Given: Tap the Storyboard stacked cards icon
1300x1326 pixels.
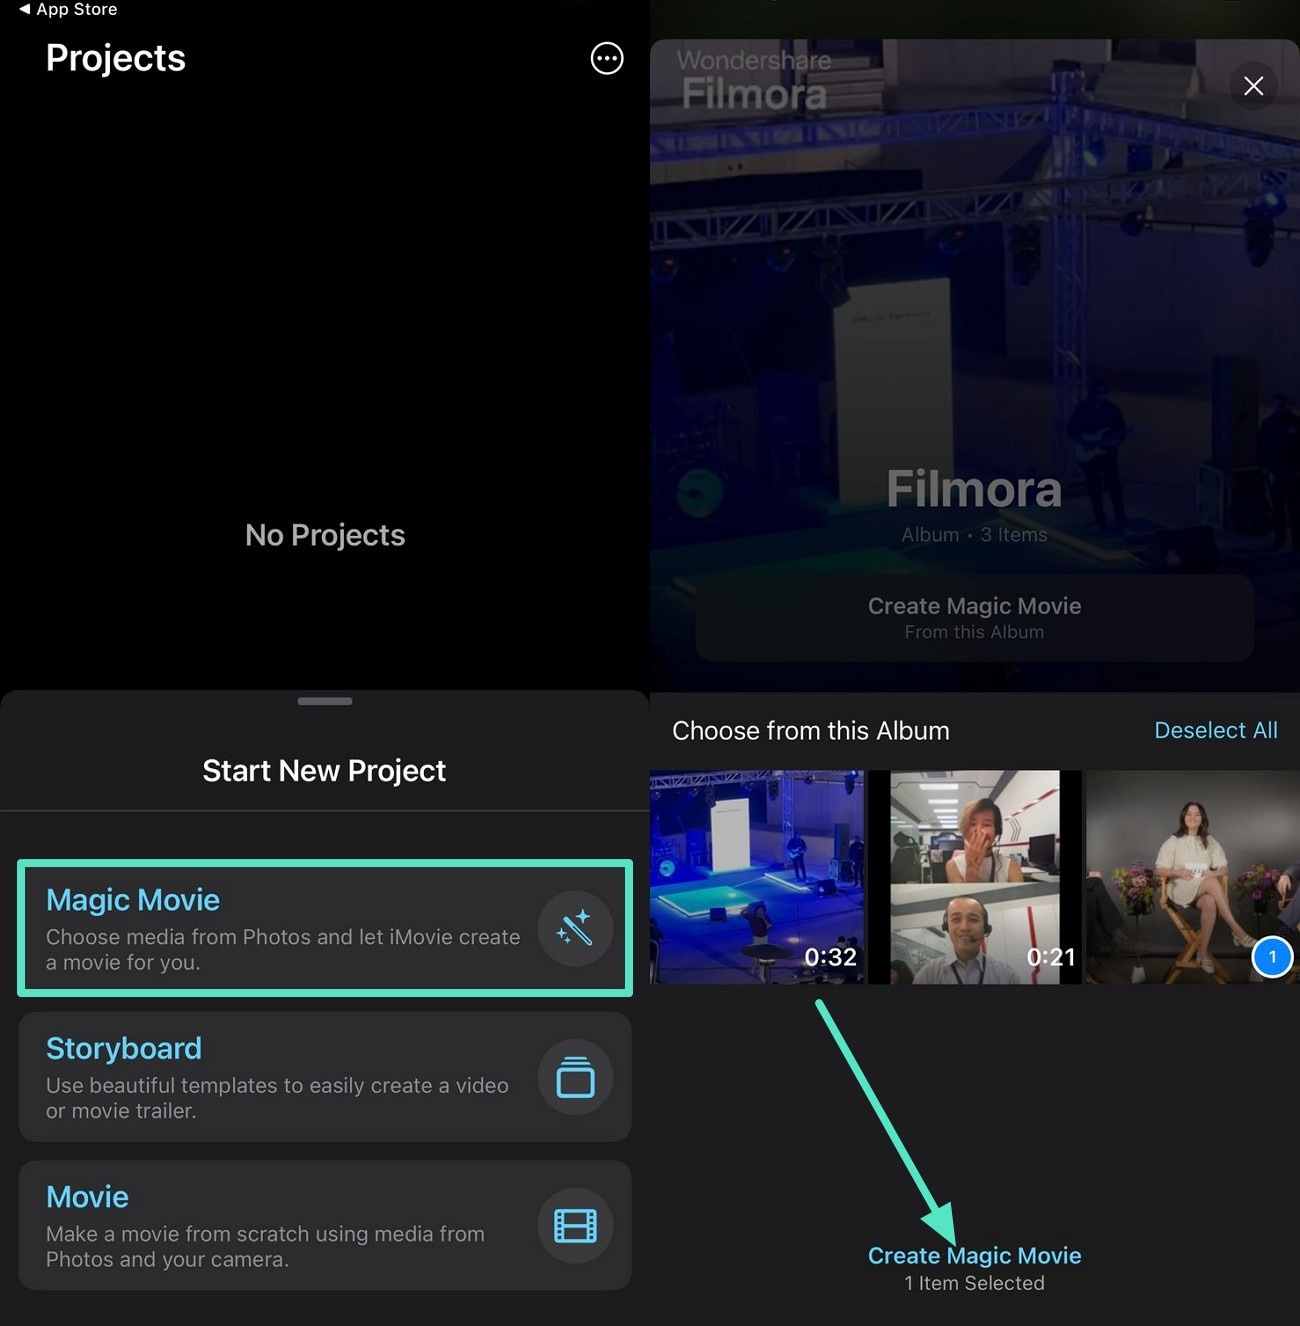Looking at the screenshot, I should click(575, 1077).
